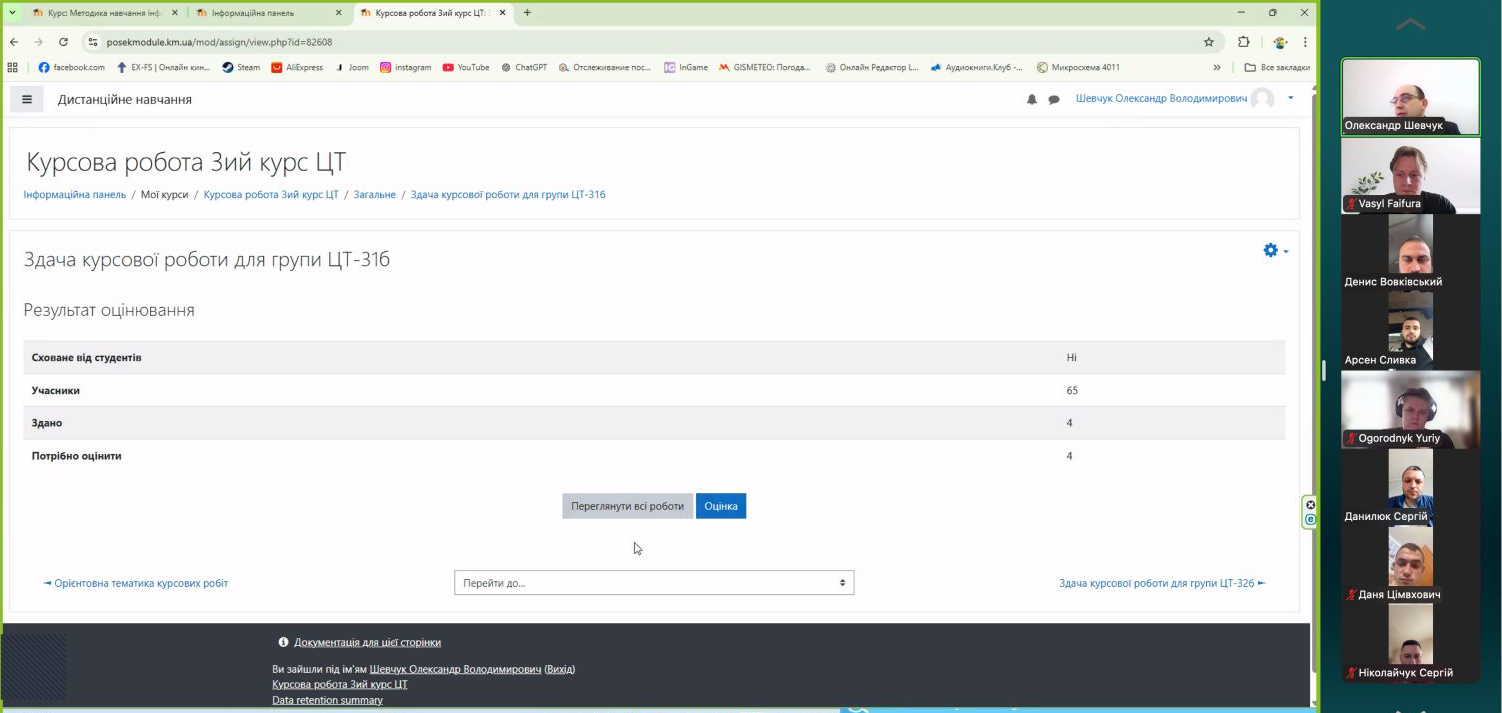Select Vasyl Faifura's video thumbnail
1502x713 pixels.
(x=1410, y=175)
